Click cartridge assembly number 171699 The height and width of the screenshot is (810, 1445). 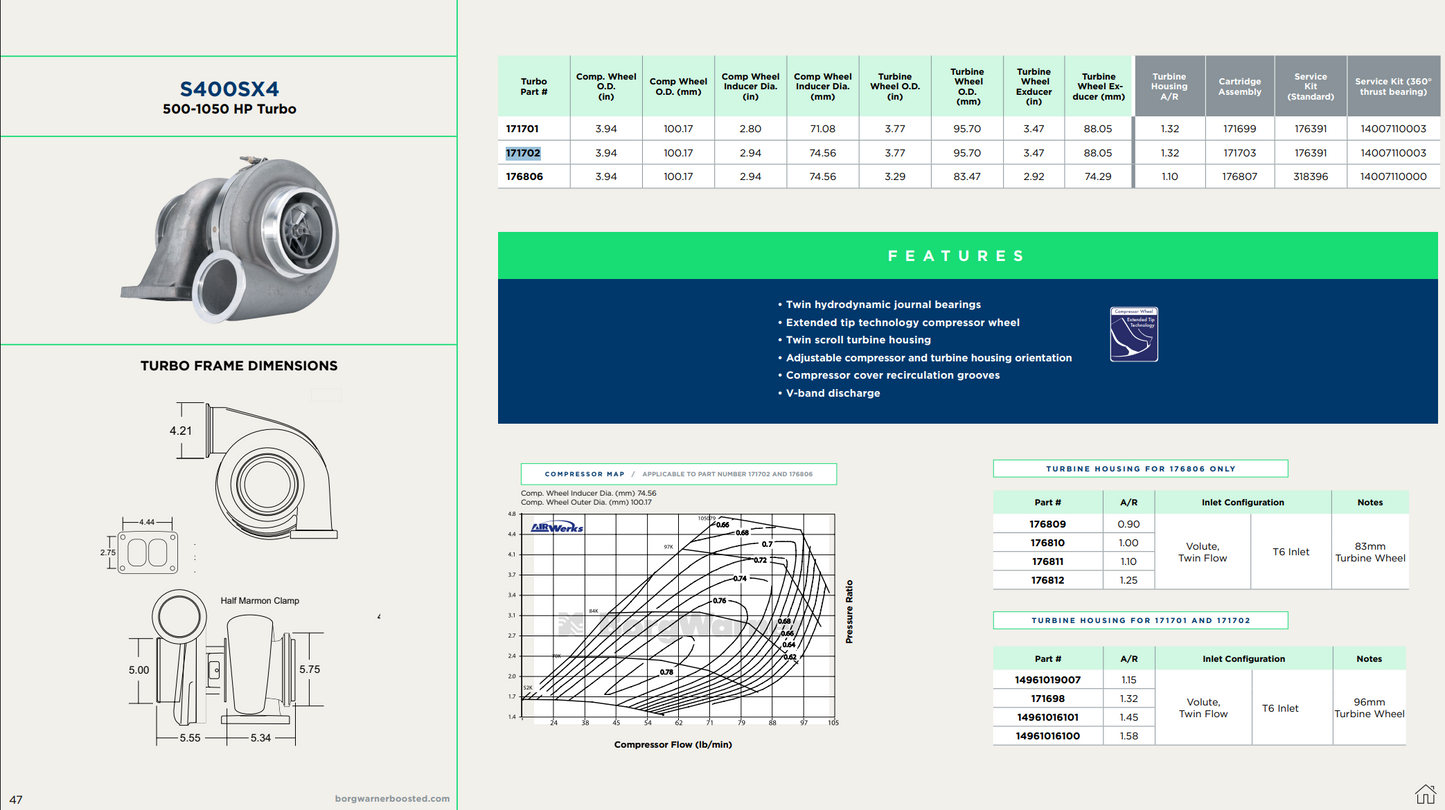tap(1239, 129)
